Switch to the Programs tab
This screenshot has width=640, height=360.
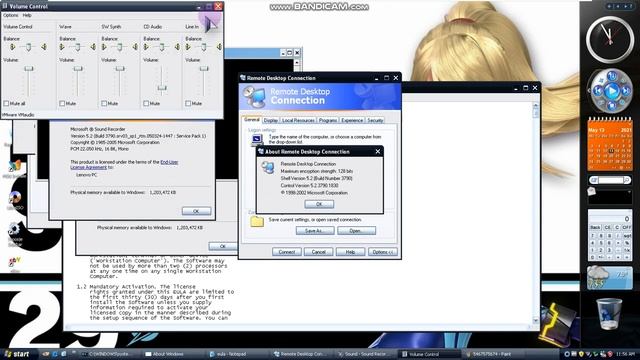pyautogui.click(x=328, y=120)
